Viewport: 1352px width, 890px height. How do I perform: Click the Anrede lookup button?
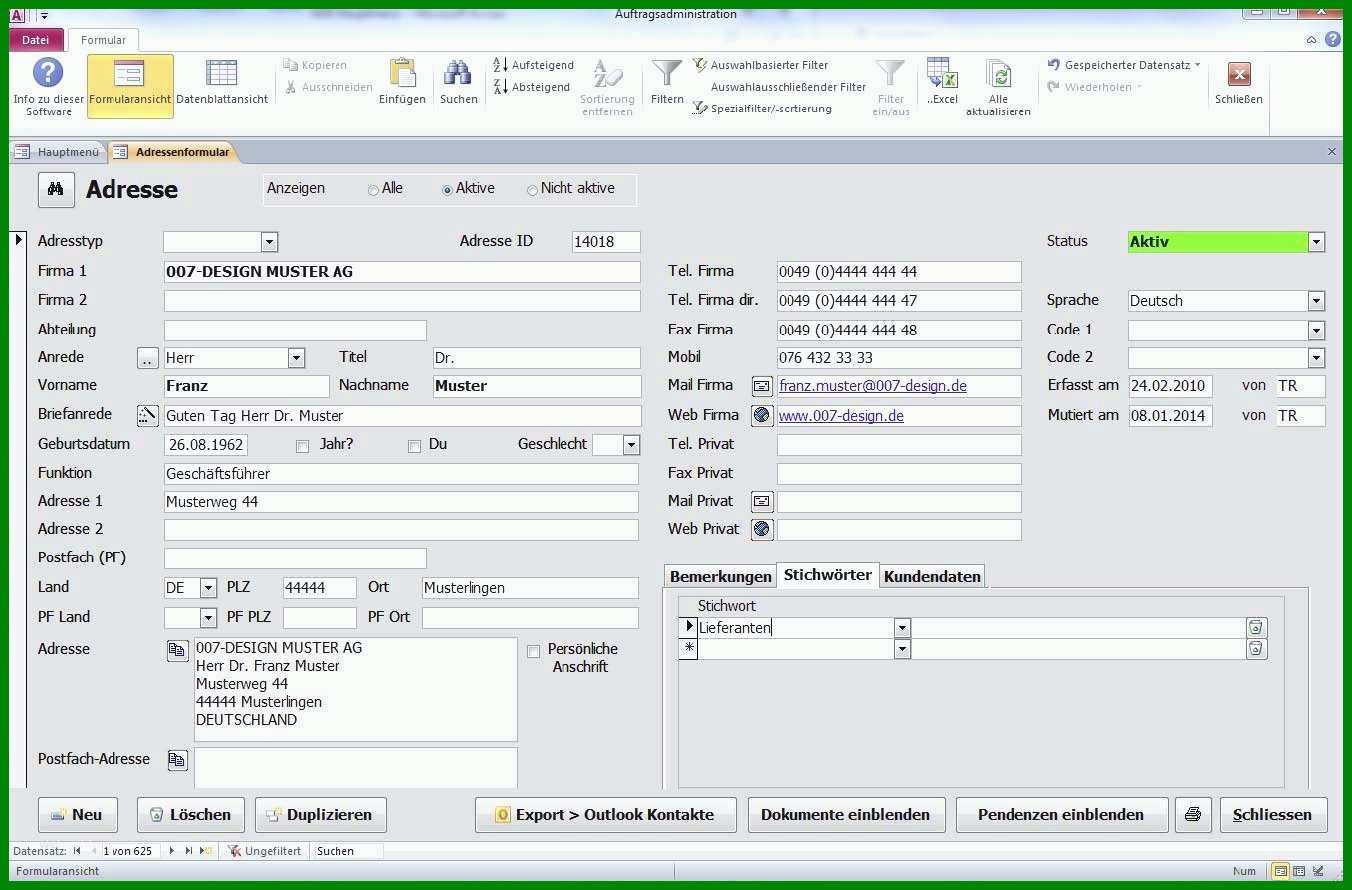coord(148,358)
